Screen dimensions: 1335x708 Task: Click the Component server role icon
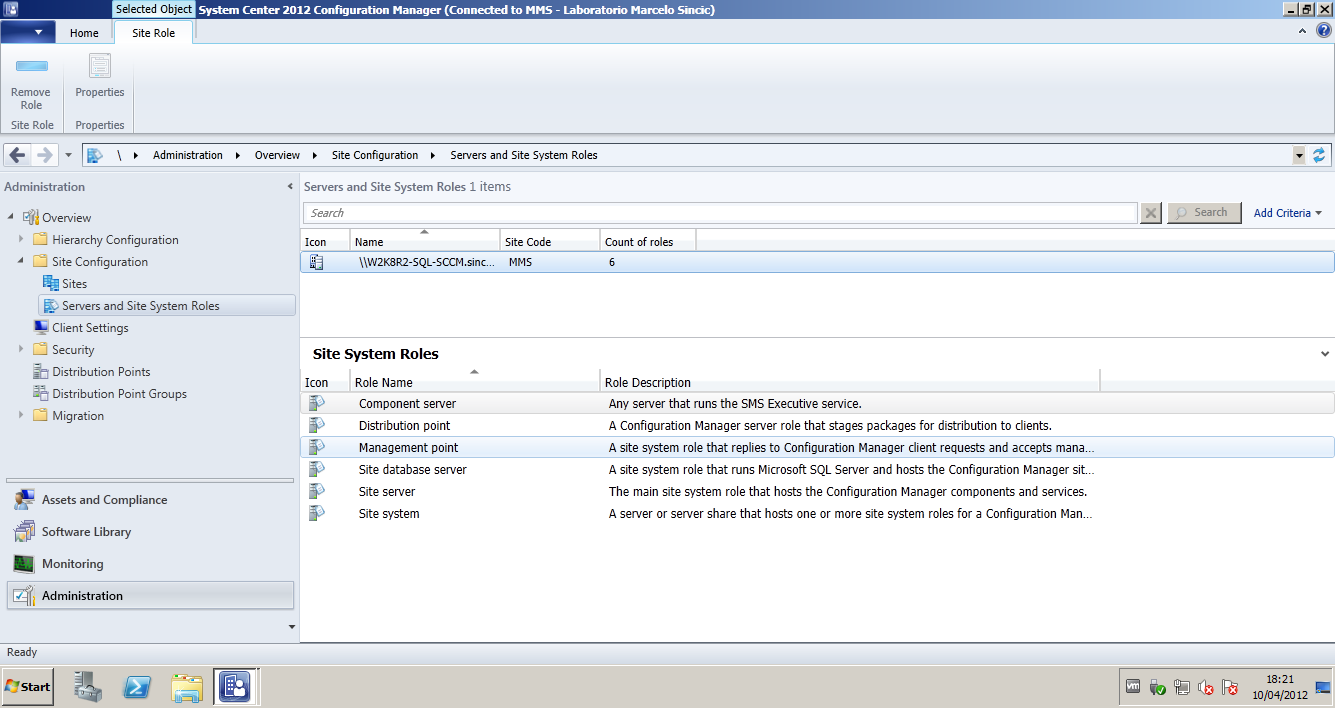[x=316, y=403]
